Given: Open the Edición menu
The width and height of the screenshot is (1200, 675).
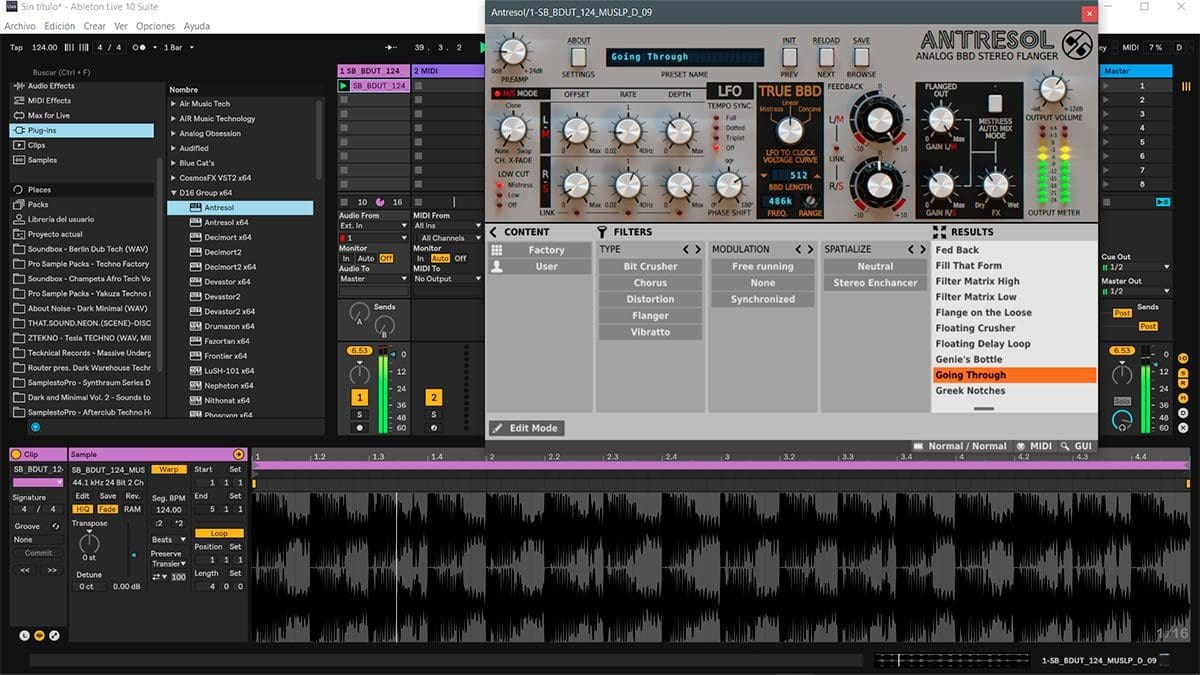Looking at the screenshot, I should click(60, 26).
